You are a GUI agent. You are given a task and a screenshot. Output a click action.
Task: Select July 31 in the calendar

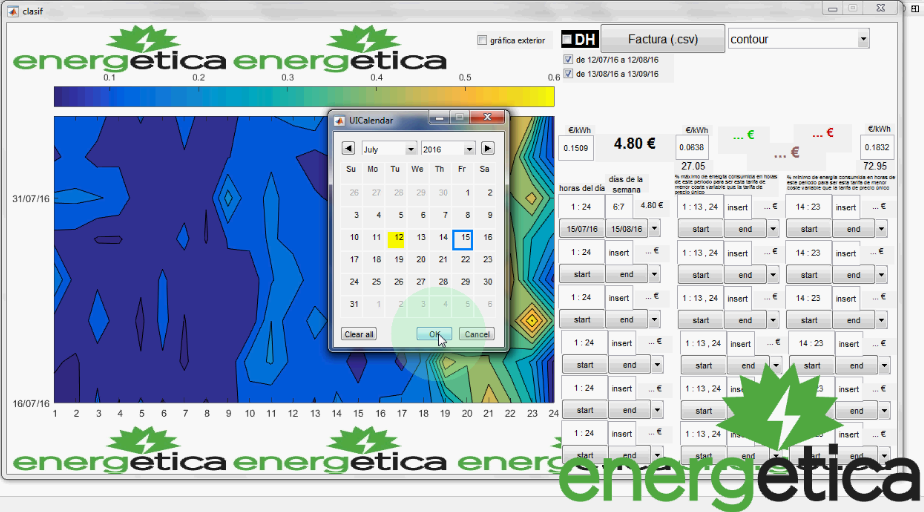(x=354, y=304)
